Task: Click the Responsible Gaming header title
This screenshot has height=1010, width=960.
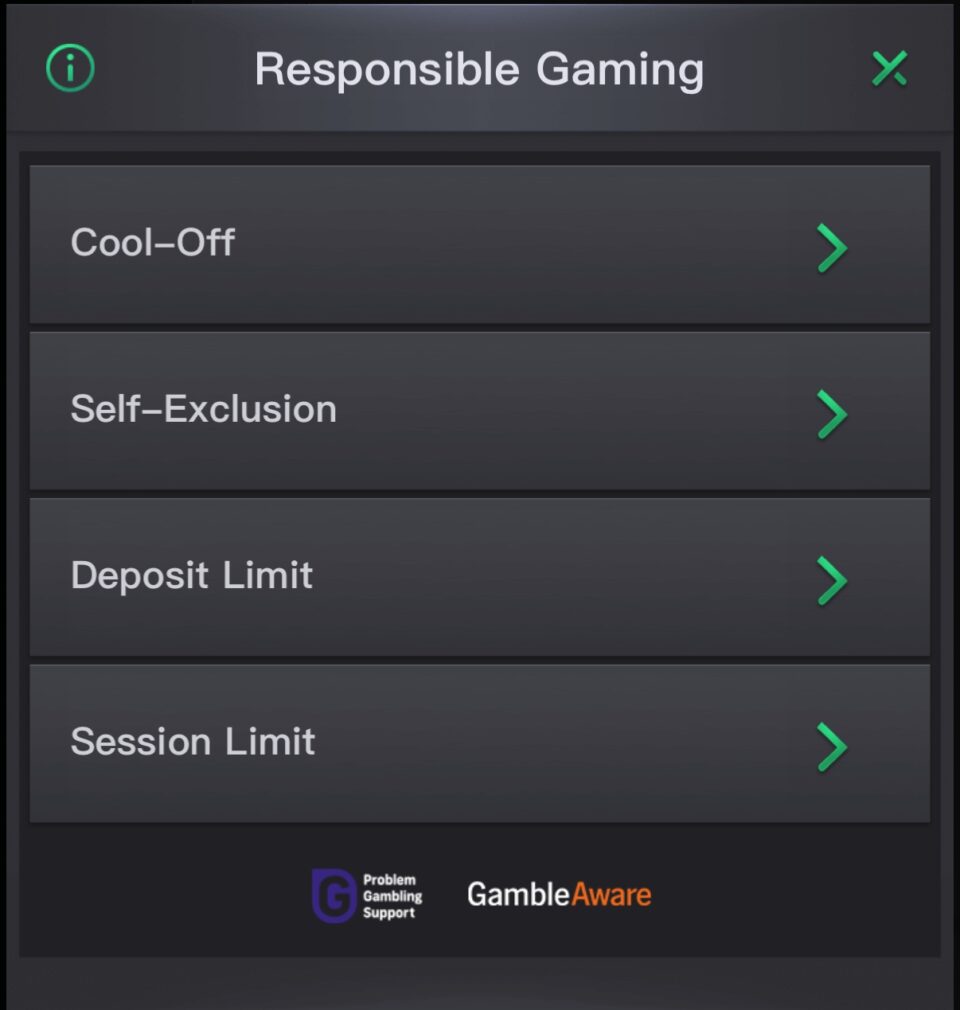Action: [479, 70]
